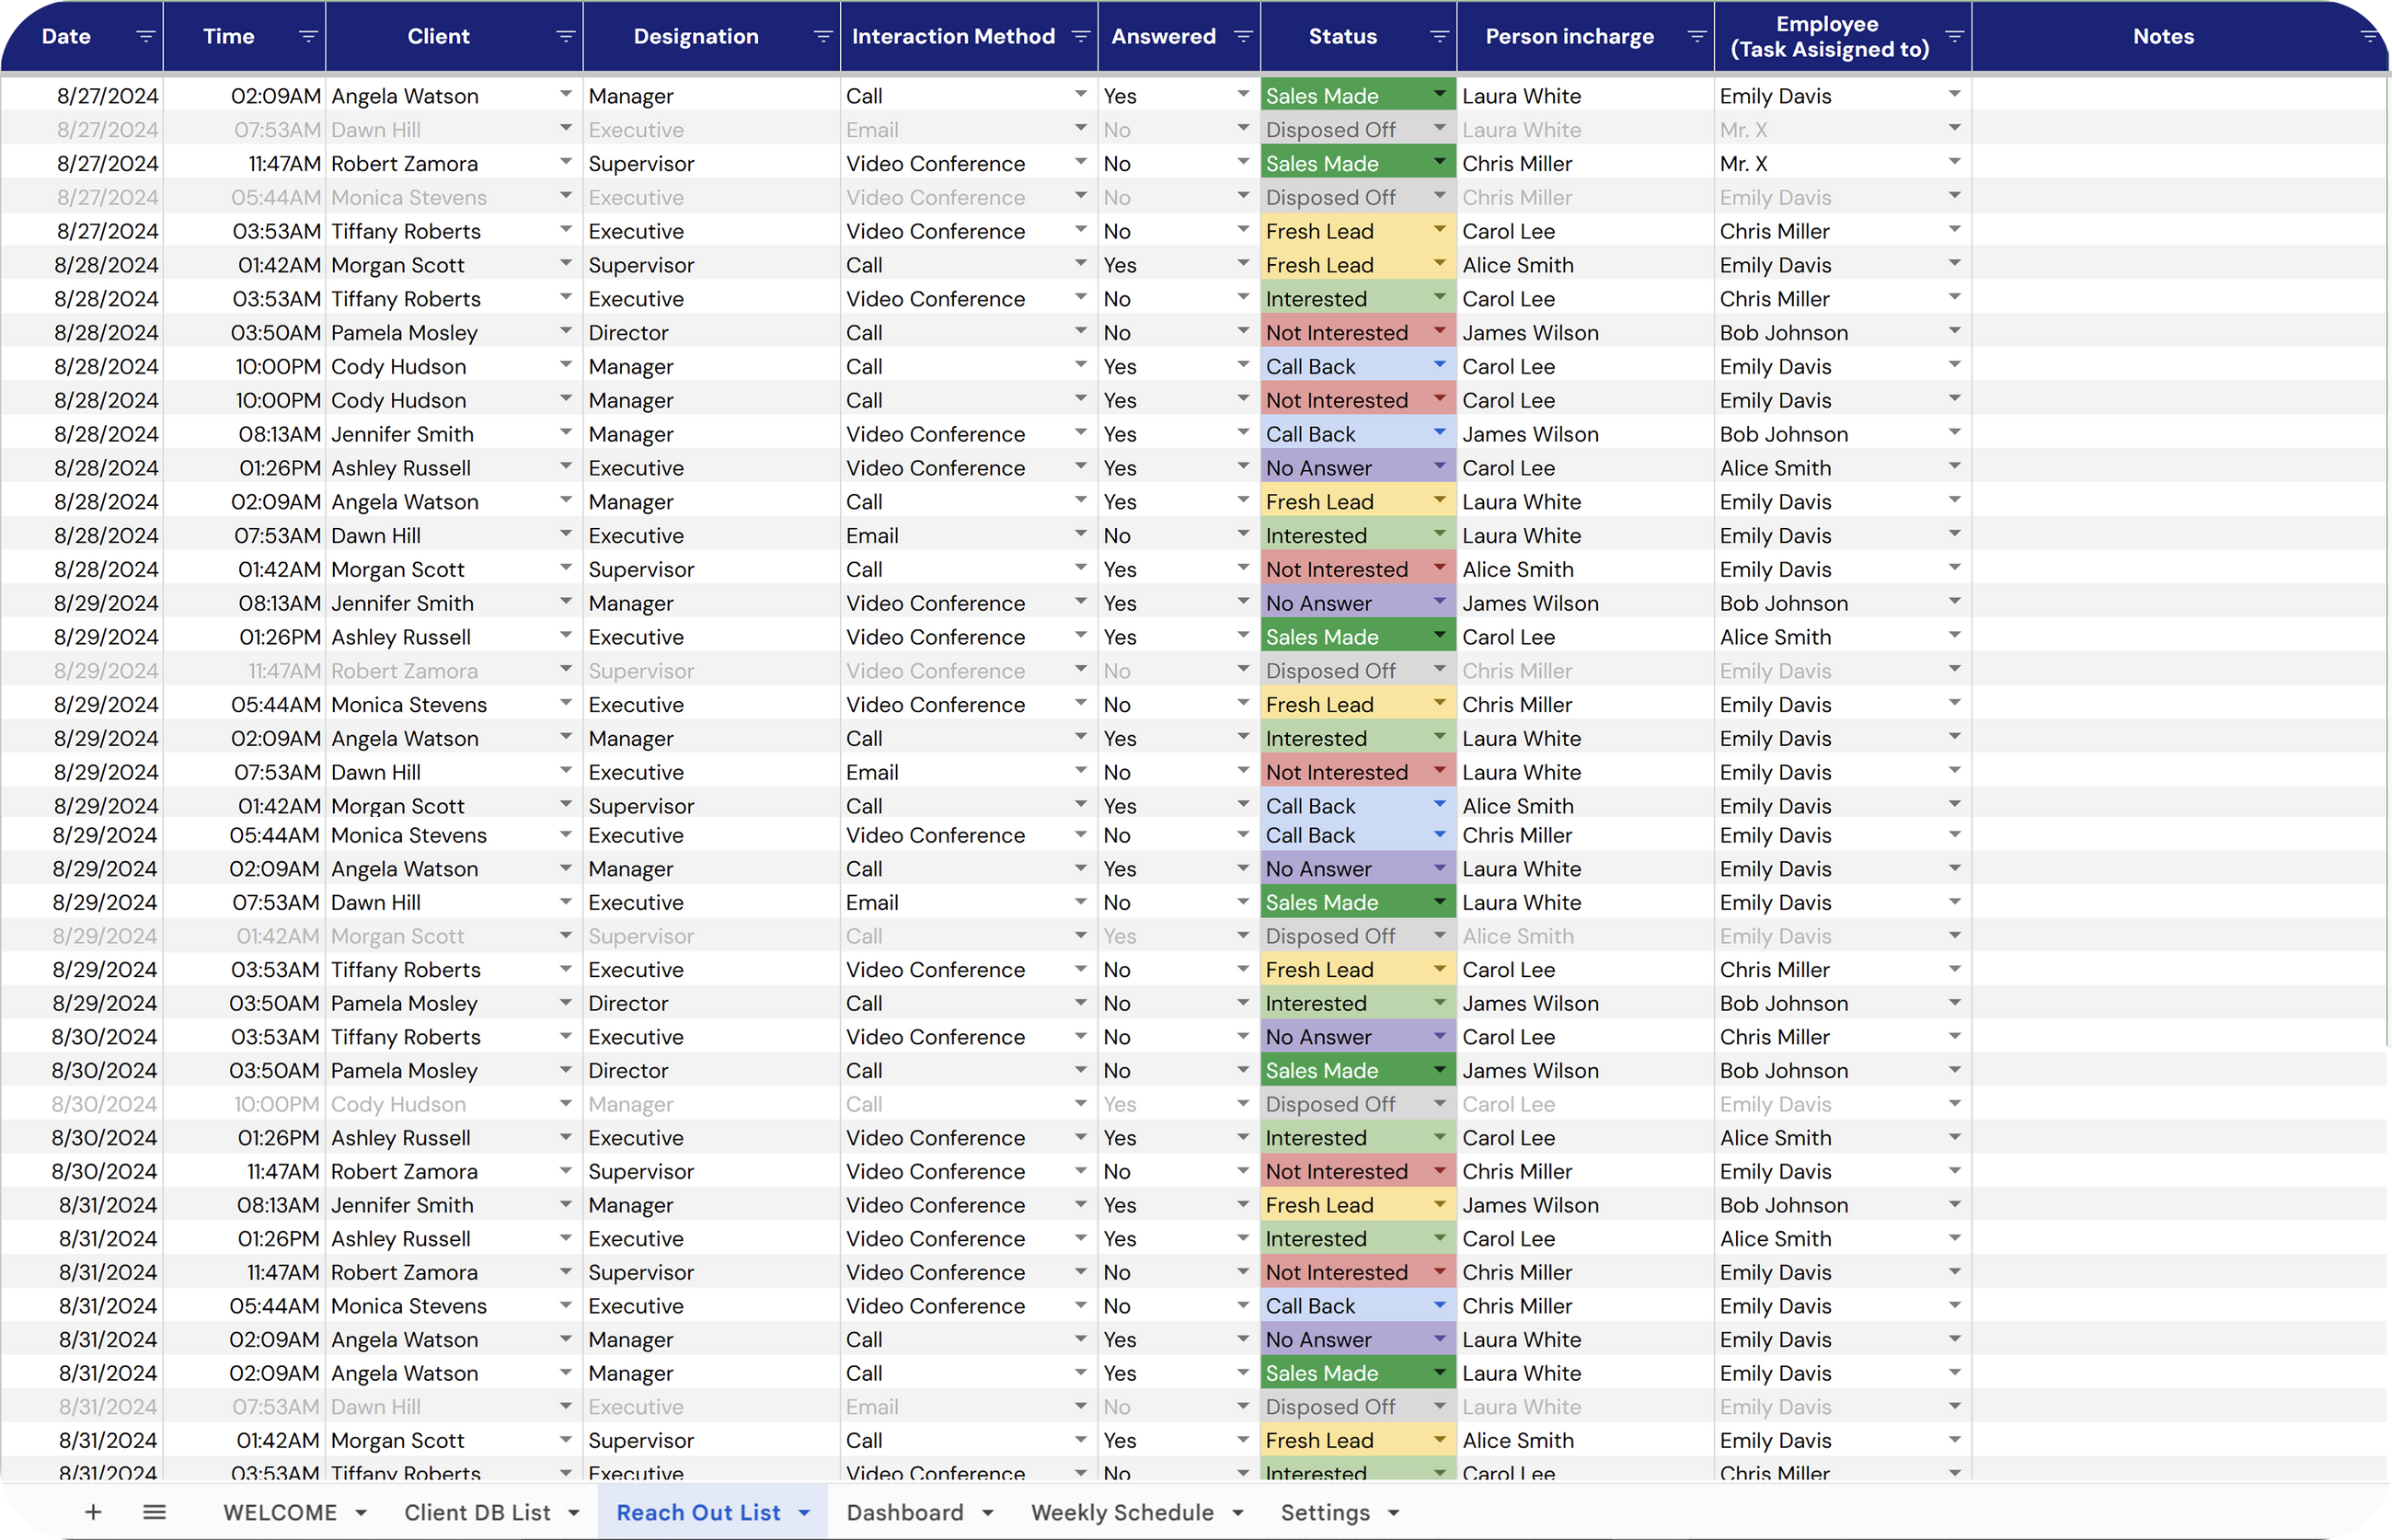
Task: Click the Date column filter icon
Action: (145, 37)
